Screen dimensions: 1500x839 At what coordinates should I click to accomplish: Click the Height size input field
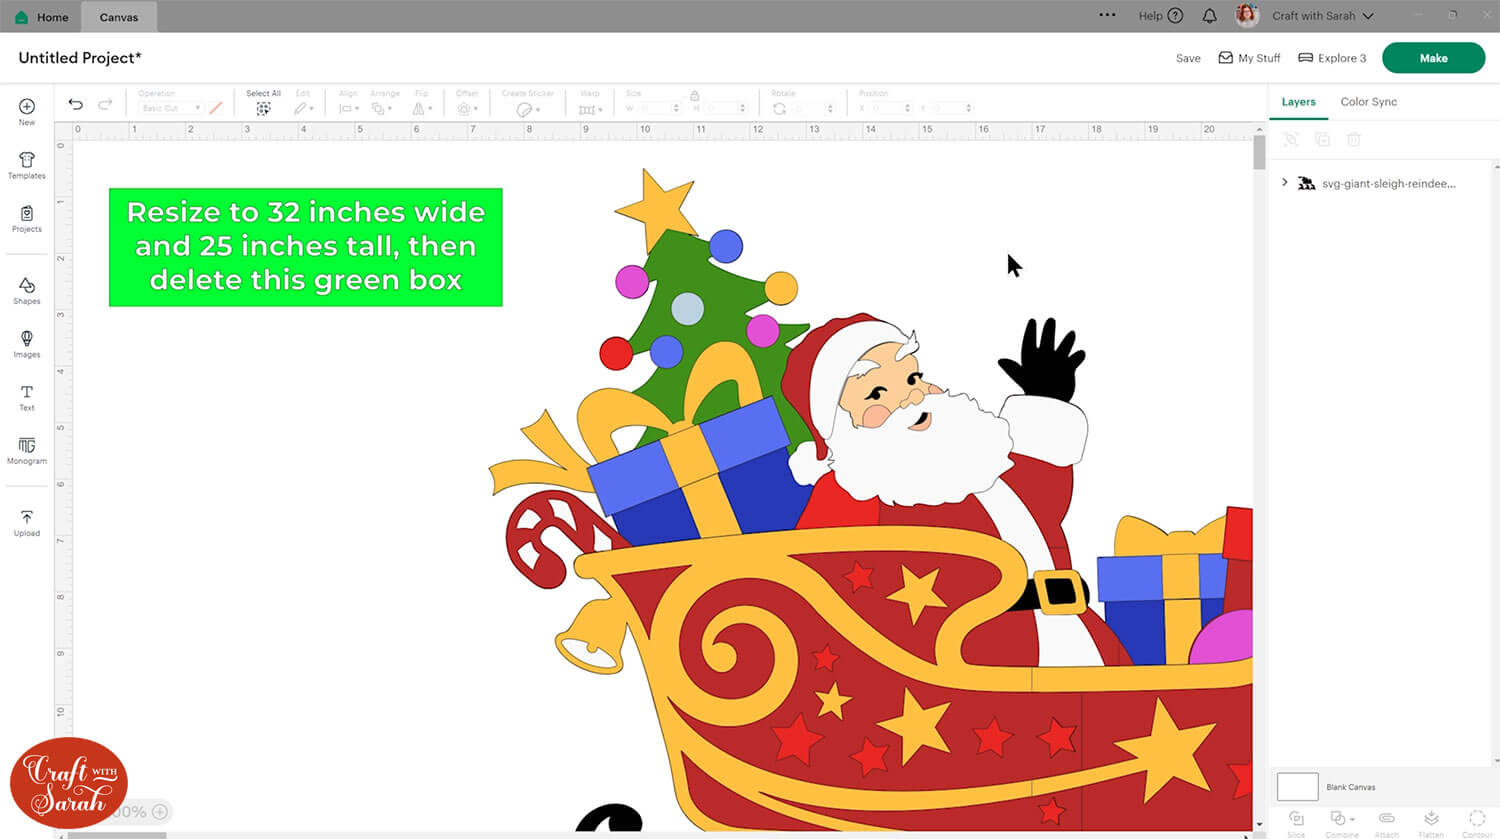click(727, 108)
